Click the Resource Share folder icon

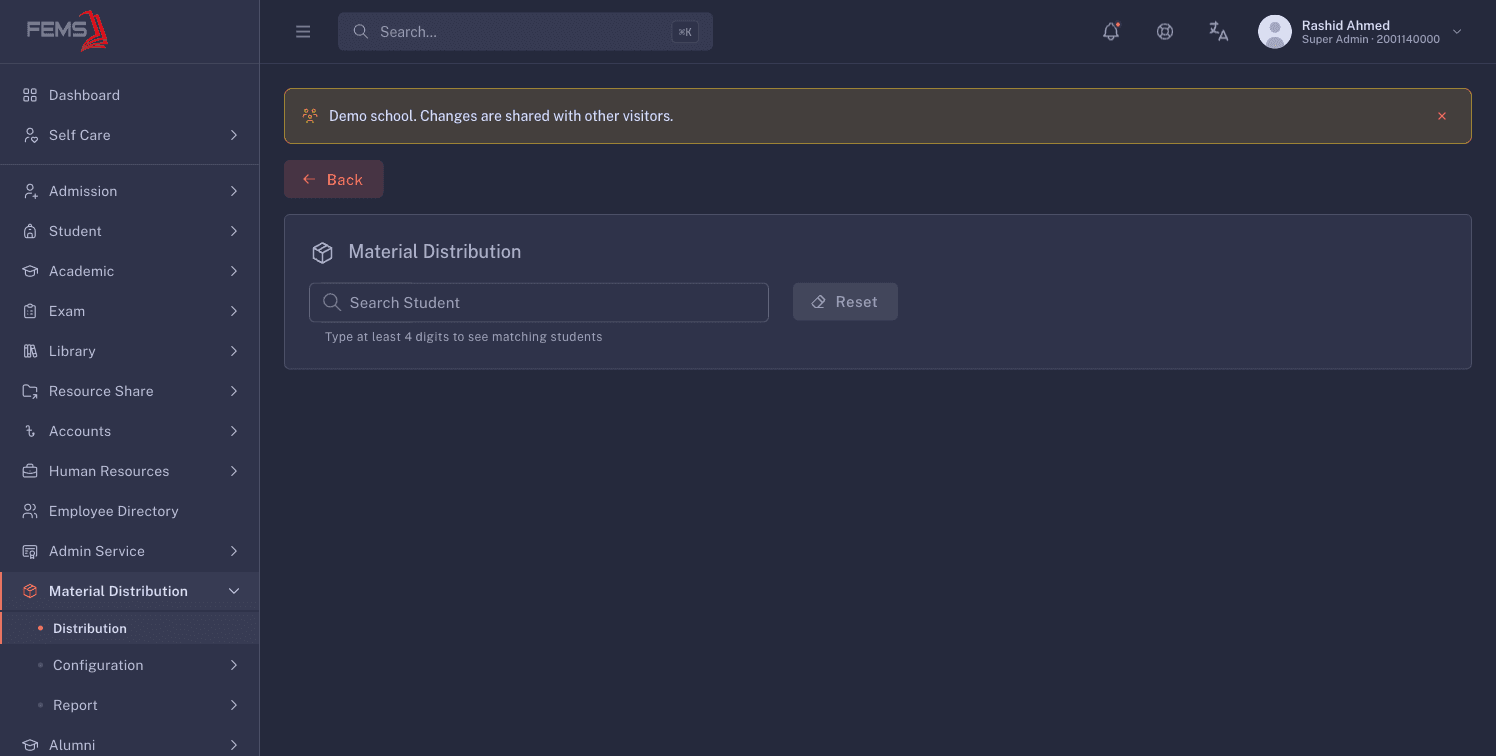(30, 391)
